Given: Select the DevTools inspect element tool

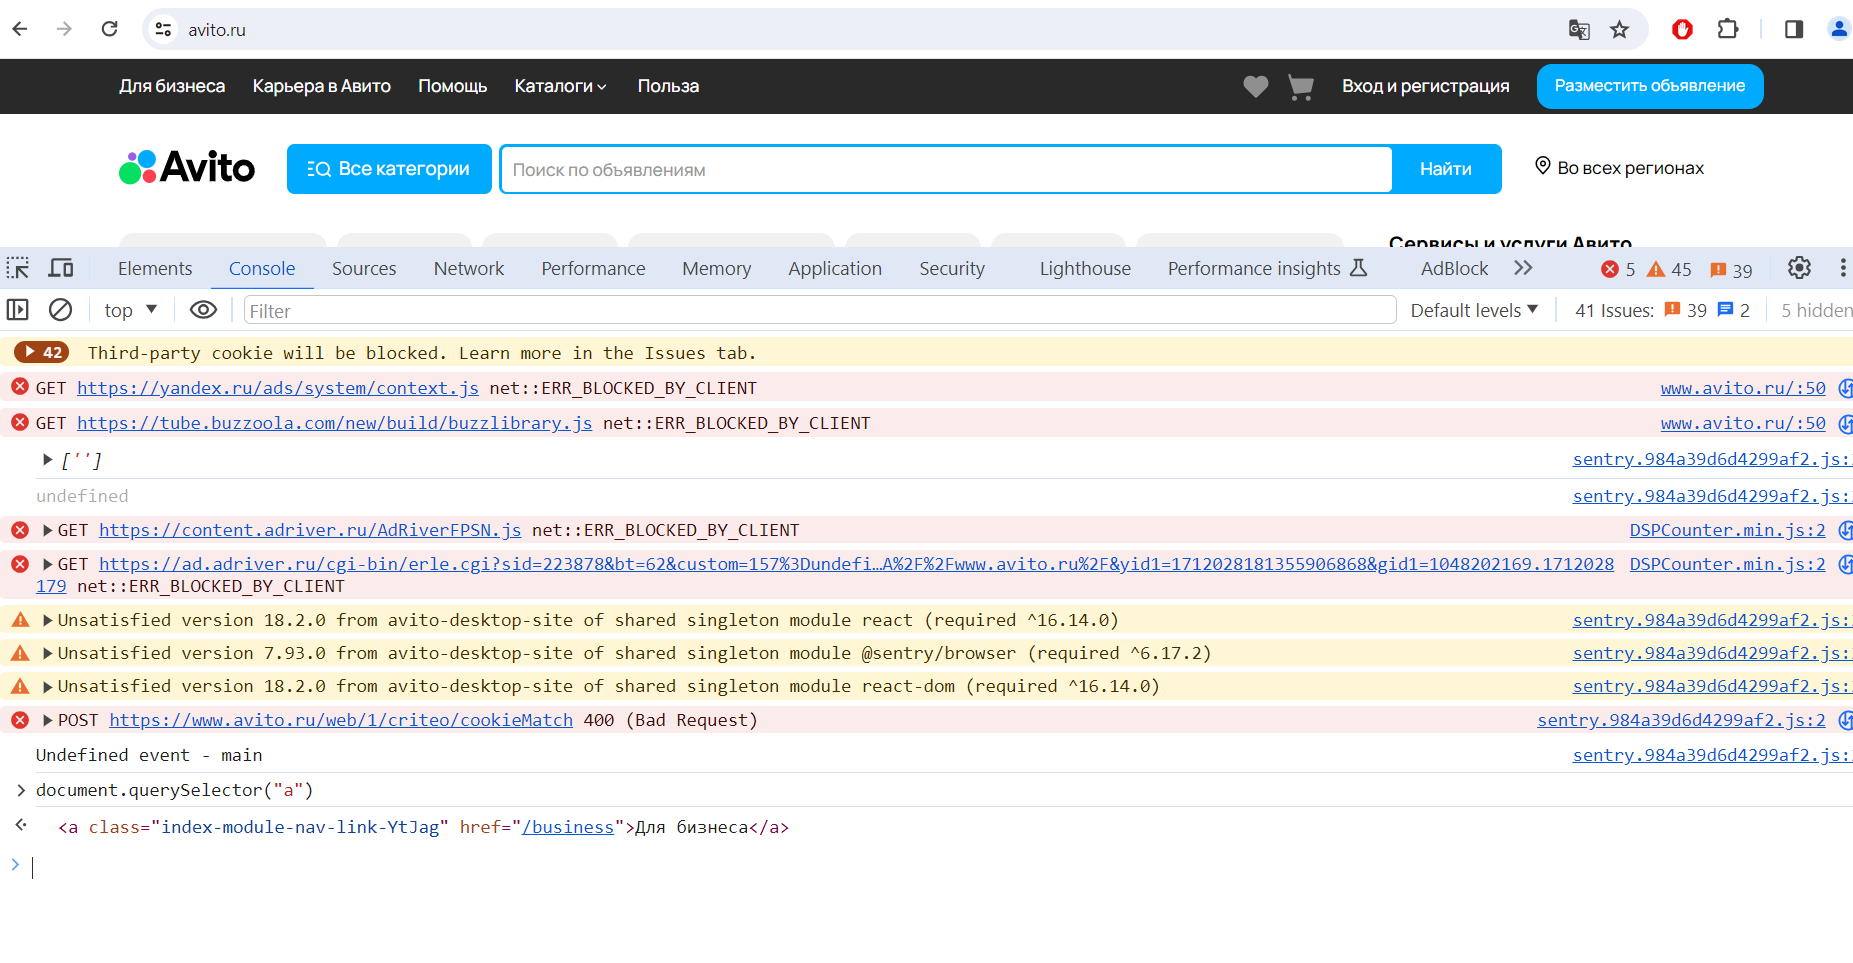Looking at the screenshot, I should (x=18, y=268).
